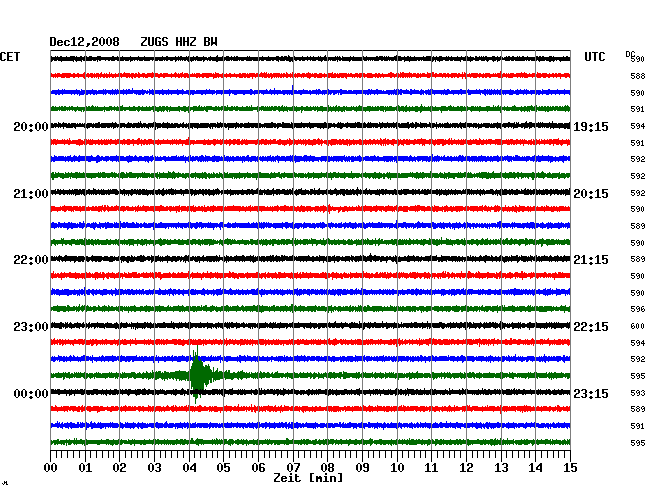Click the date label Dec12,2008
Viewport: 650px width, 494px height.
point(84,42)
